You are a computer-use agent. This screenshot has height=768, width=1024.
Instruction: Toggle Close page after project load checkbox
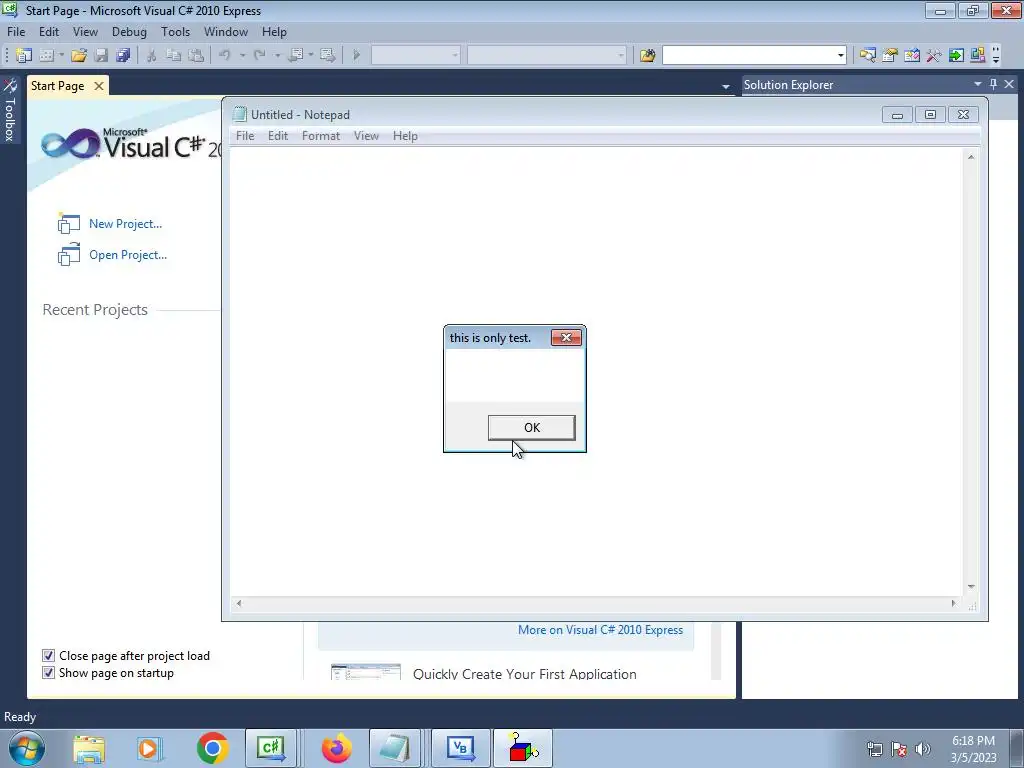tap(48, 656)
